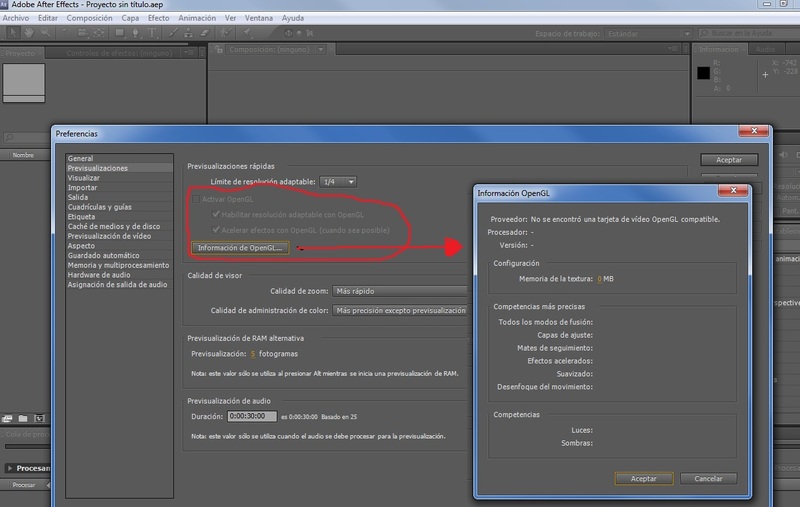This screenshot has height=507, width=800.
Task: Click the black color swatch in Información
Action: pos(704,73)
